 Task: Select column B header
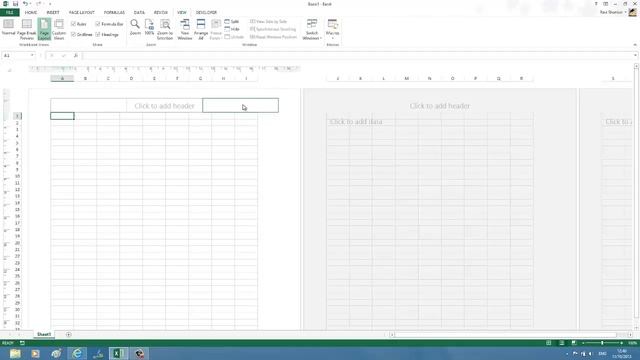pos(85,78)
